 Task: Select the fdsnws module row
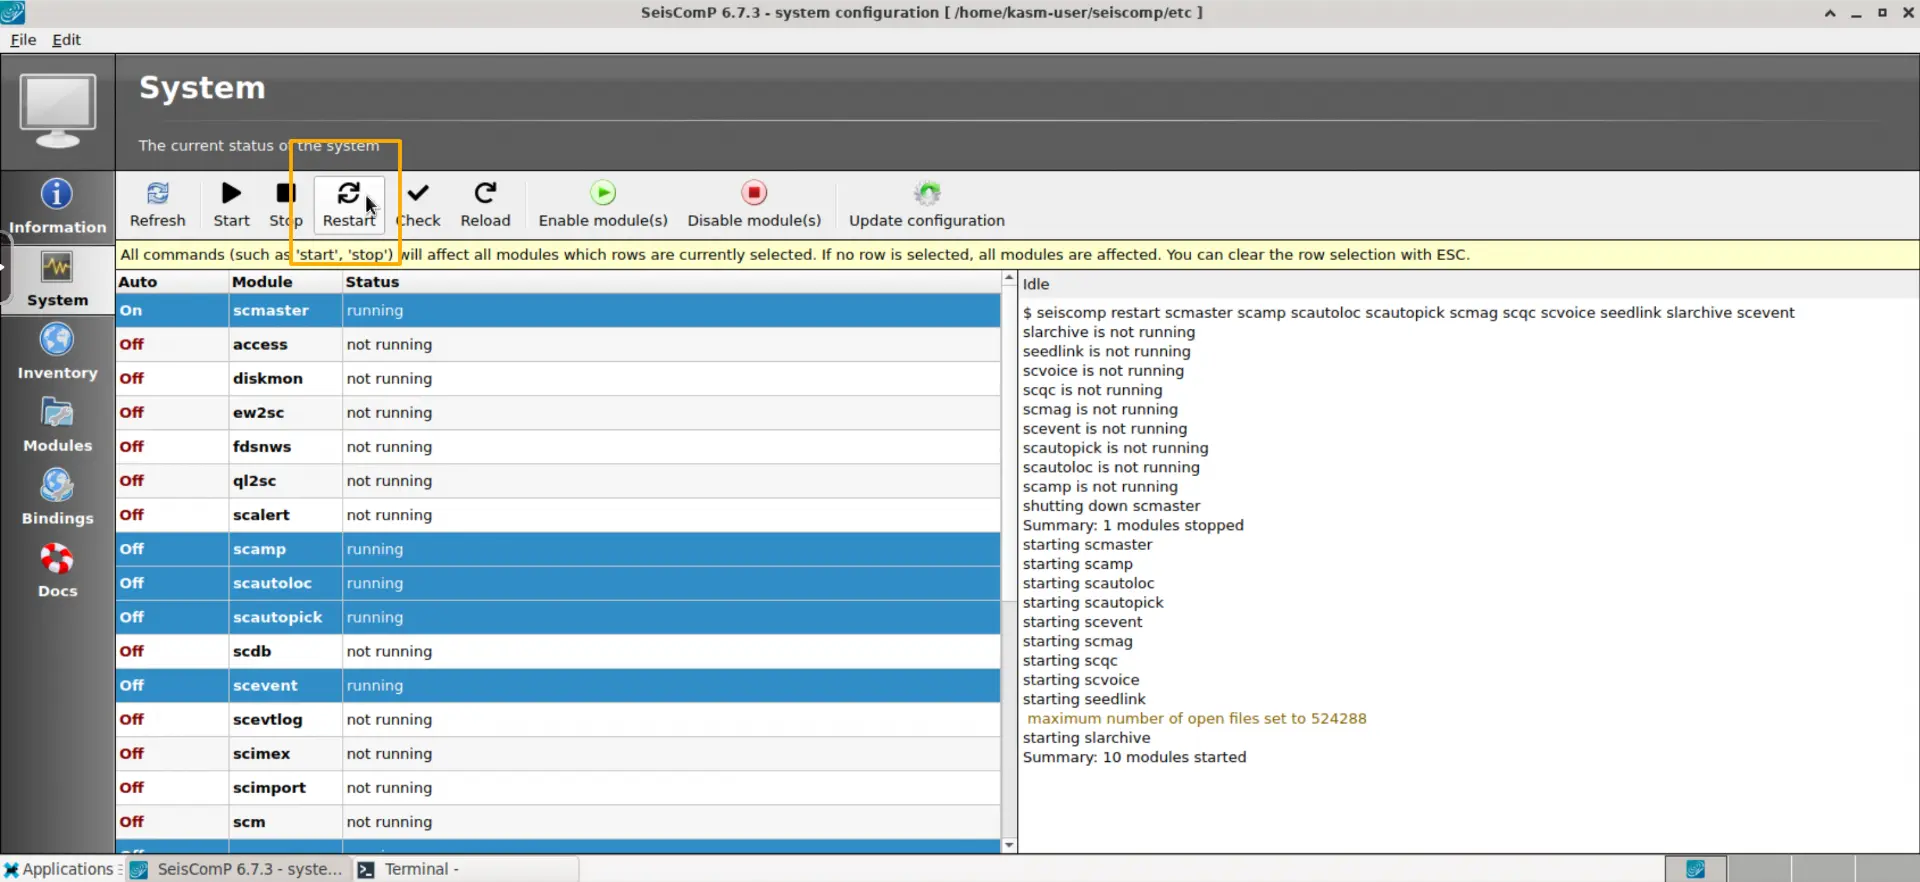[558, 447]
